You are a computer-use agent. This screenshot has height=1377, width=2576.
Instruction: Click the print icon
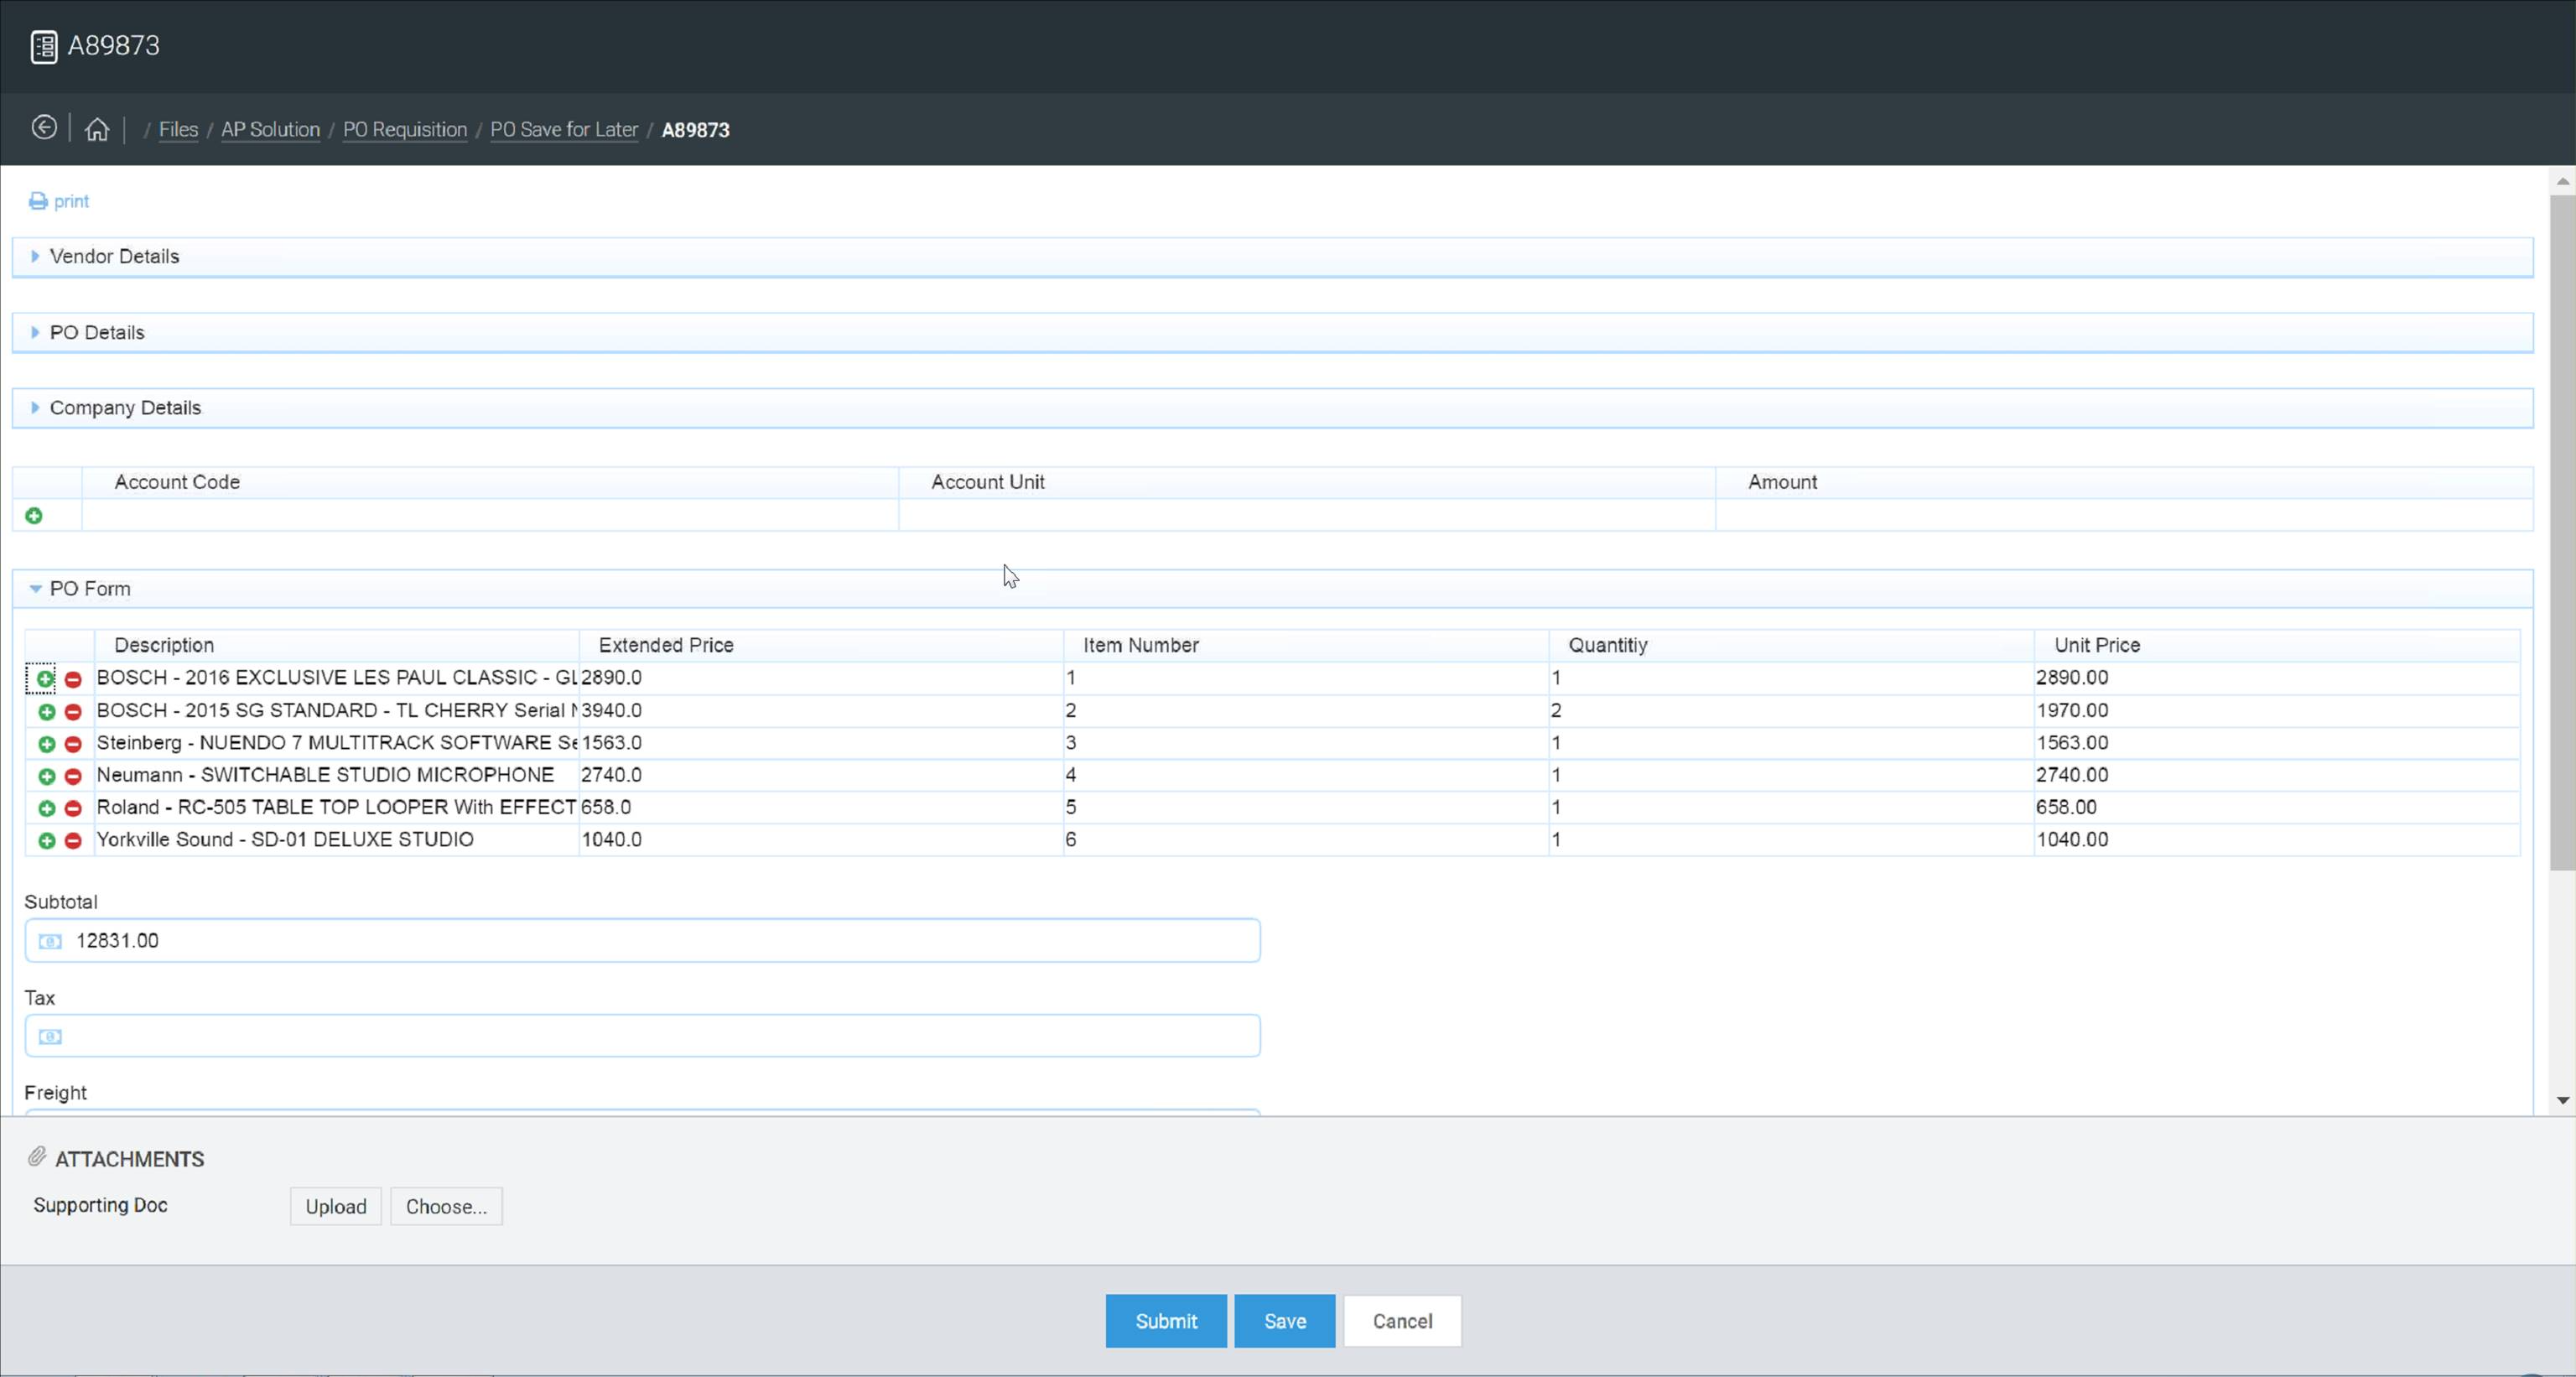point(38,201)
